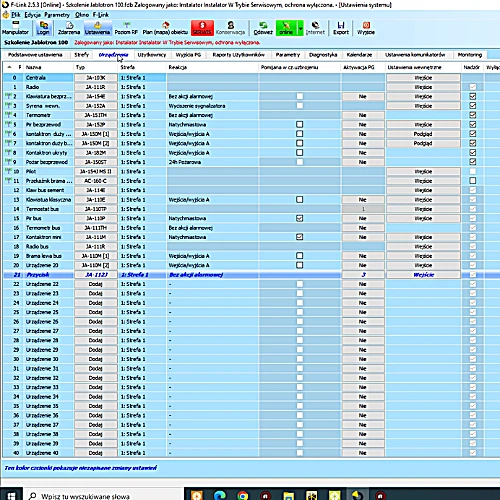This screenshot has width=500, height=500.
Task: Click the RF signal icon on row 5
Action: pos(8,124)
